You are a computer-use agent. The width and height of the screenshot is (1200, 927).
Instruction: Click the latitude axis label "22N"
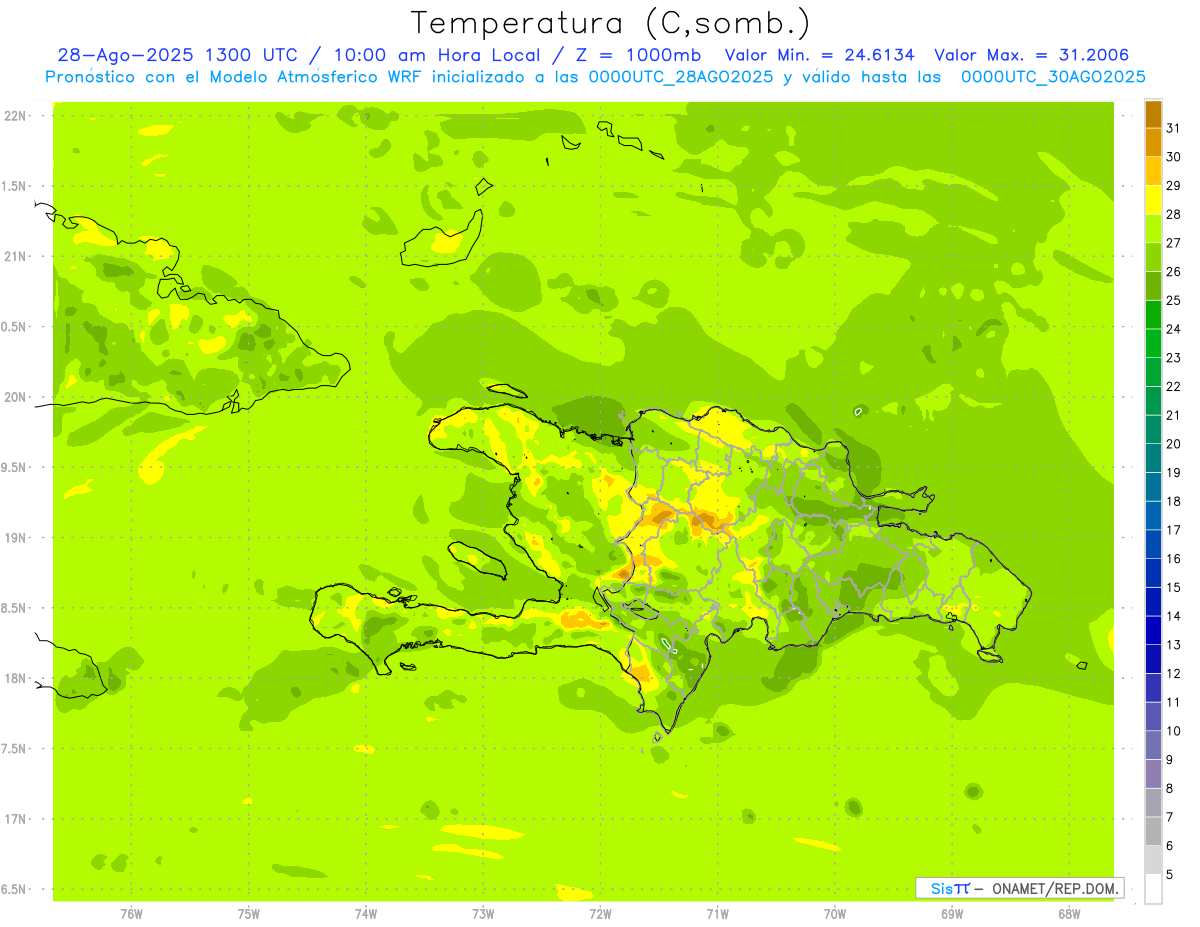(x=16, y=115)
